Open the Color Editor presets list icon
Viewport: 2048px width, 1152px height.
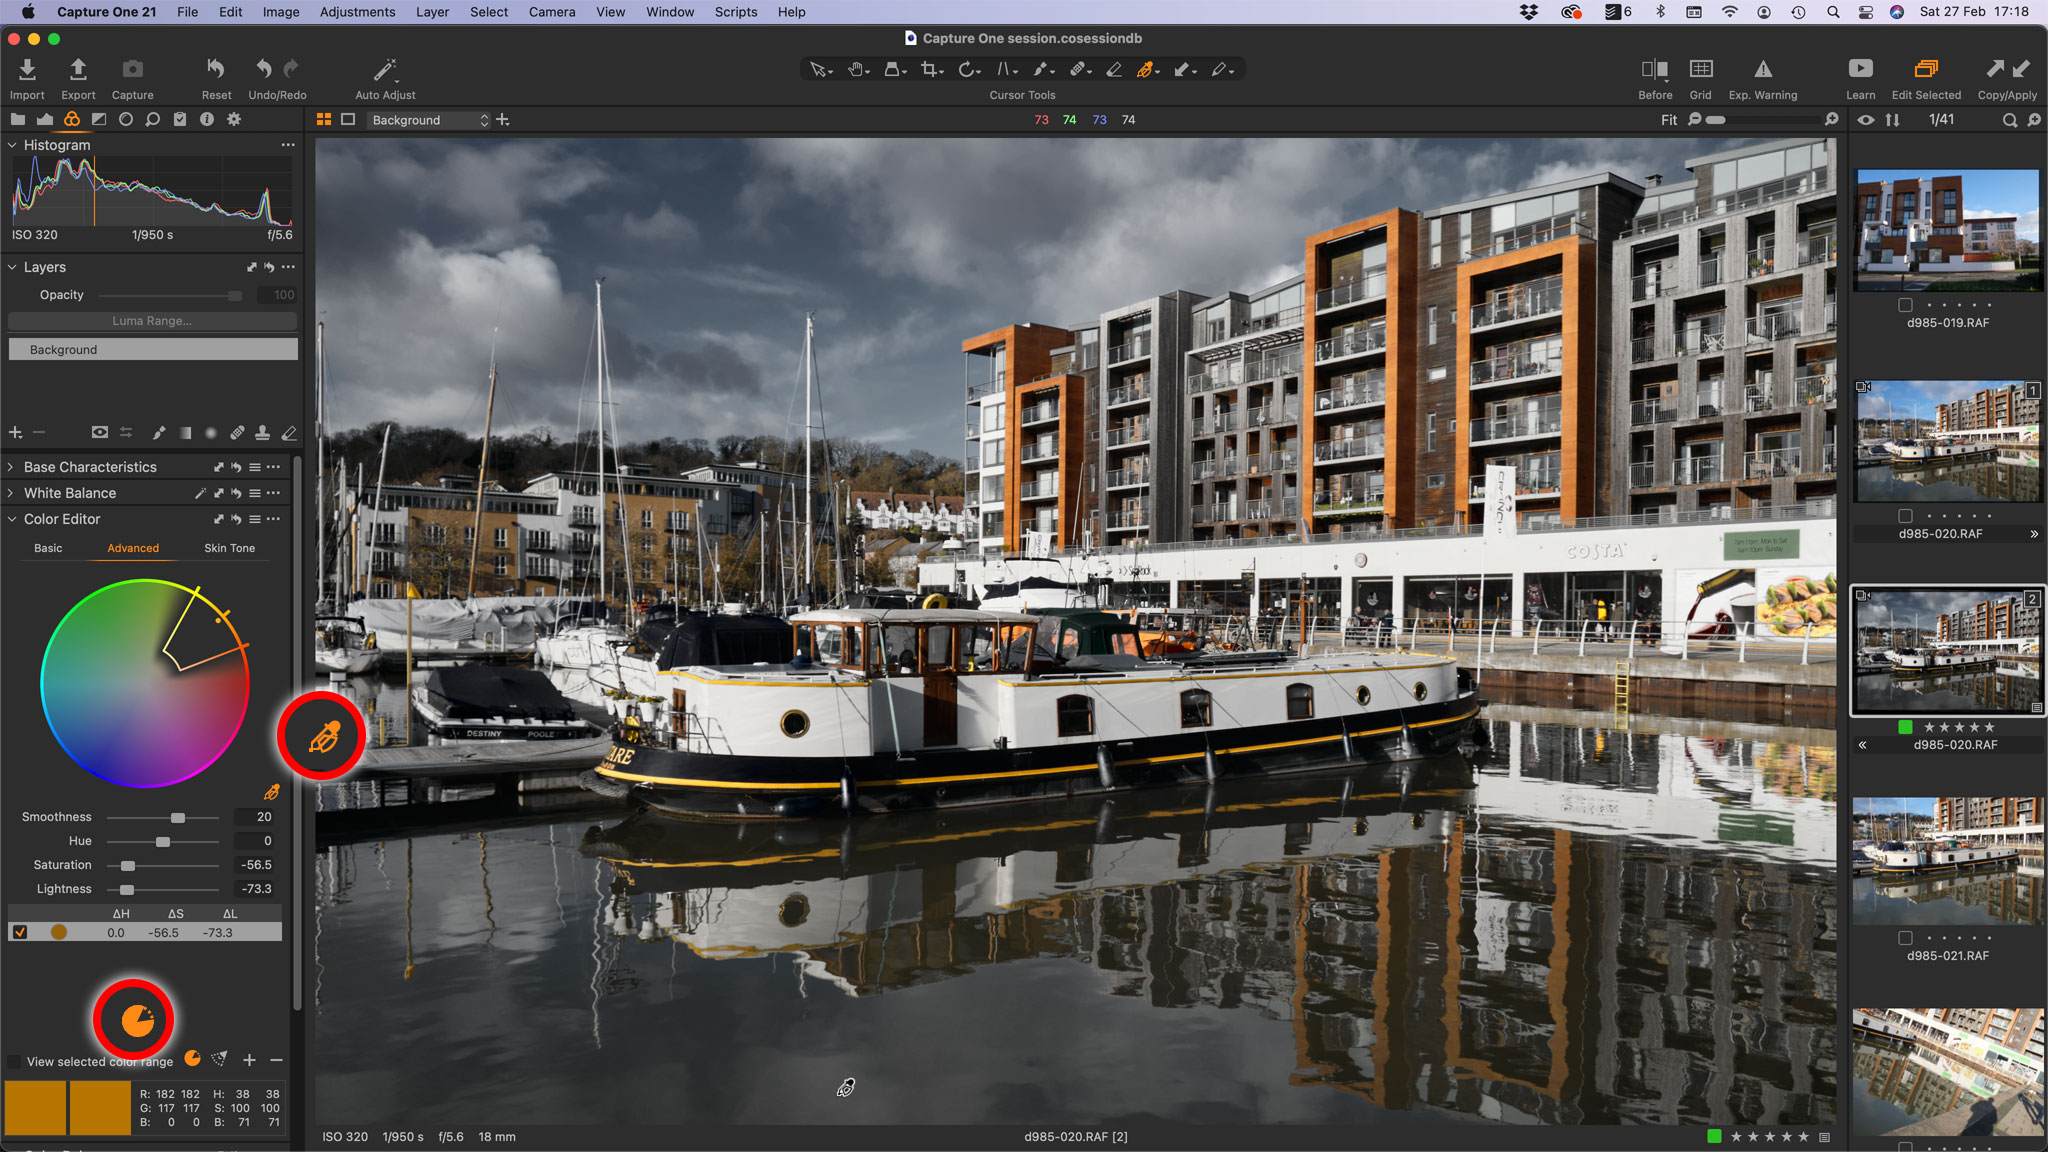pos(255,519)
